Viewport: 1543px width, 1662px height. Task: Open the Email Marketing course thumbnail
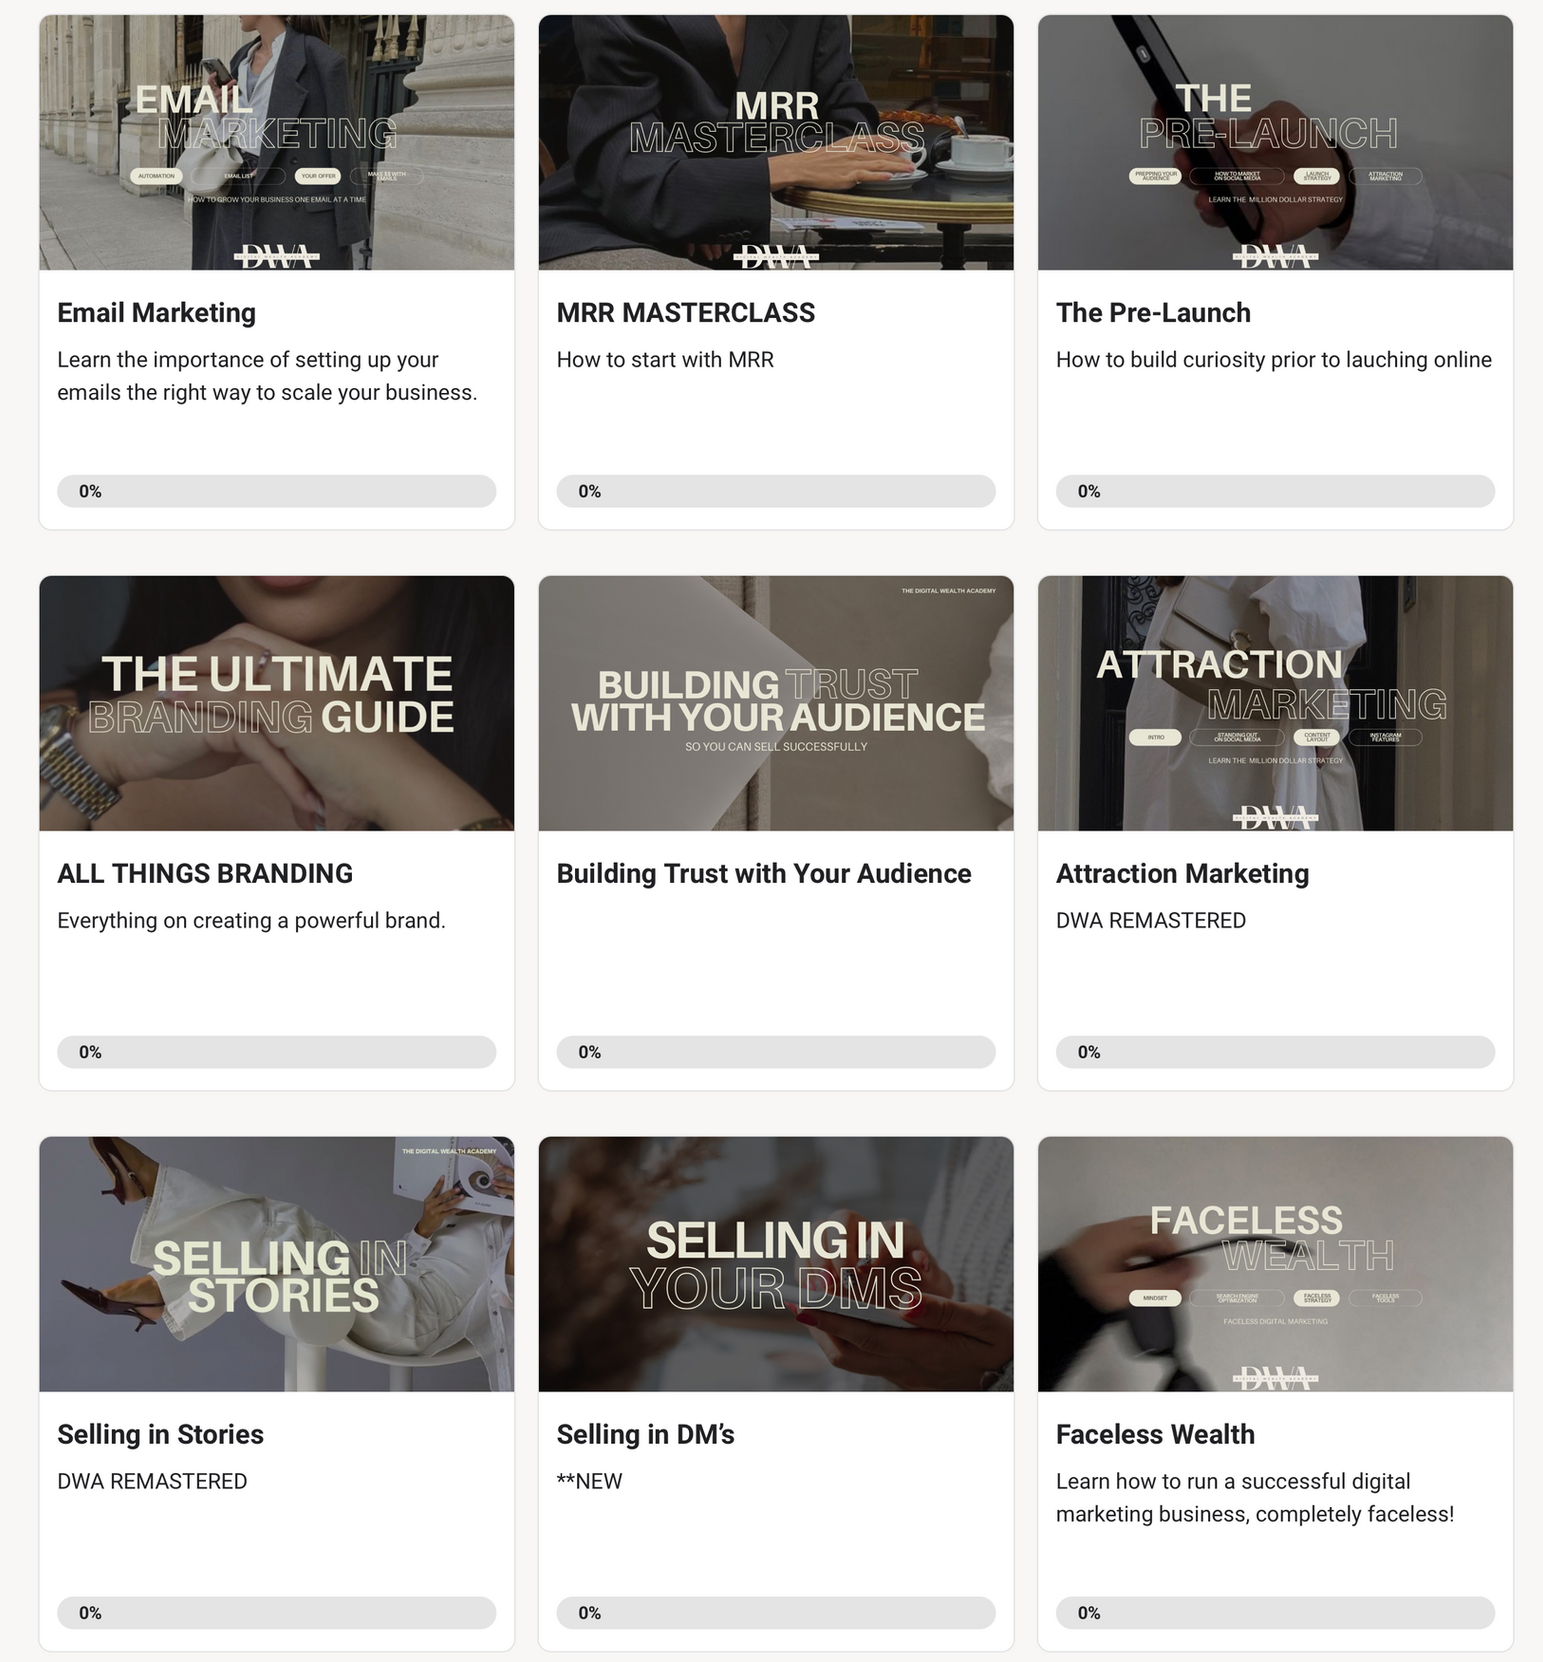tap(277, 142)
